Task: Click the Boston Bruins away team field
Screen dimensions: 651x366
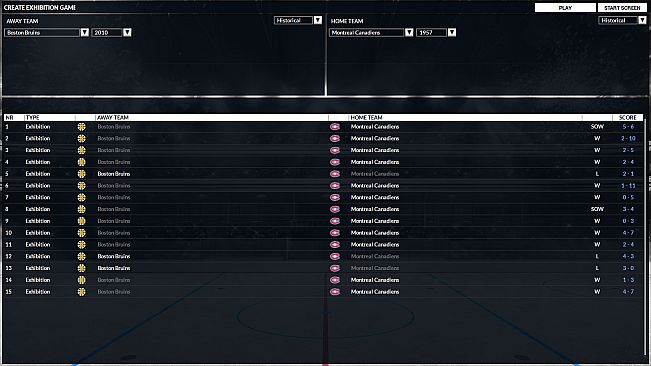Action: click(42, 32)
